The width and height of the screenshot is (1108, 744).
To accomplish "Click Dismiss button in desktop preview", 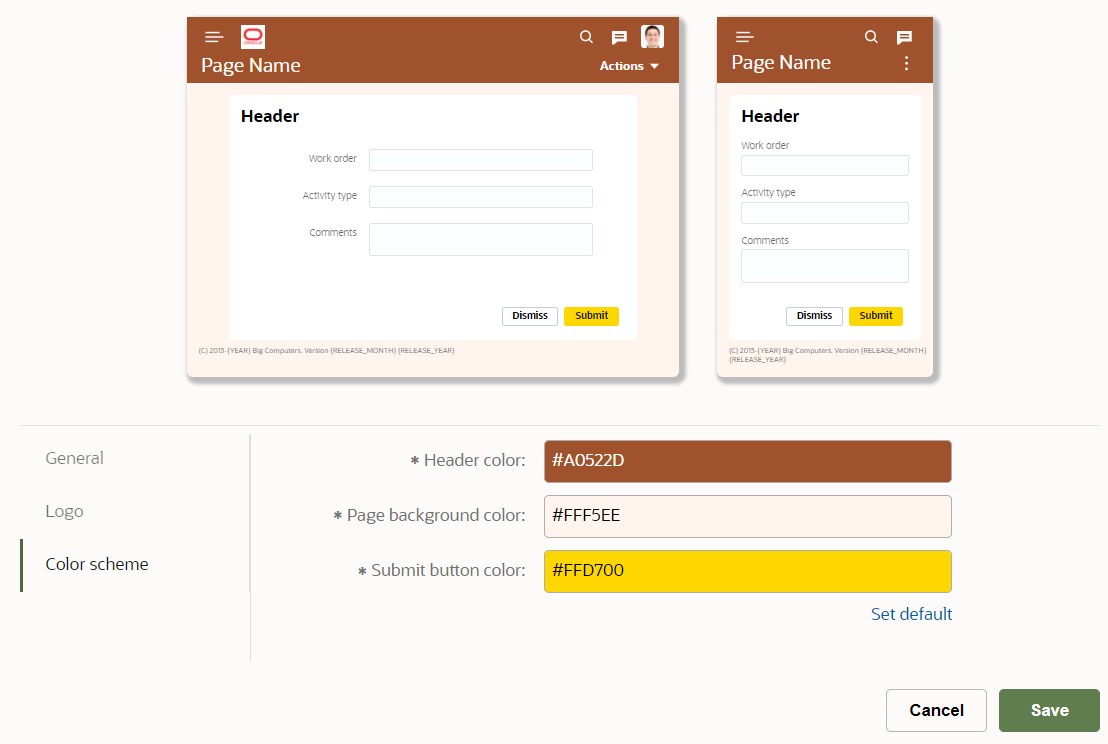I will pos(530,316).
